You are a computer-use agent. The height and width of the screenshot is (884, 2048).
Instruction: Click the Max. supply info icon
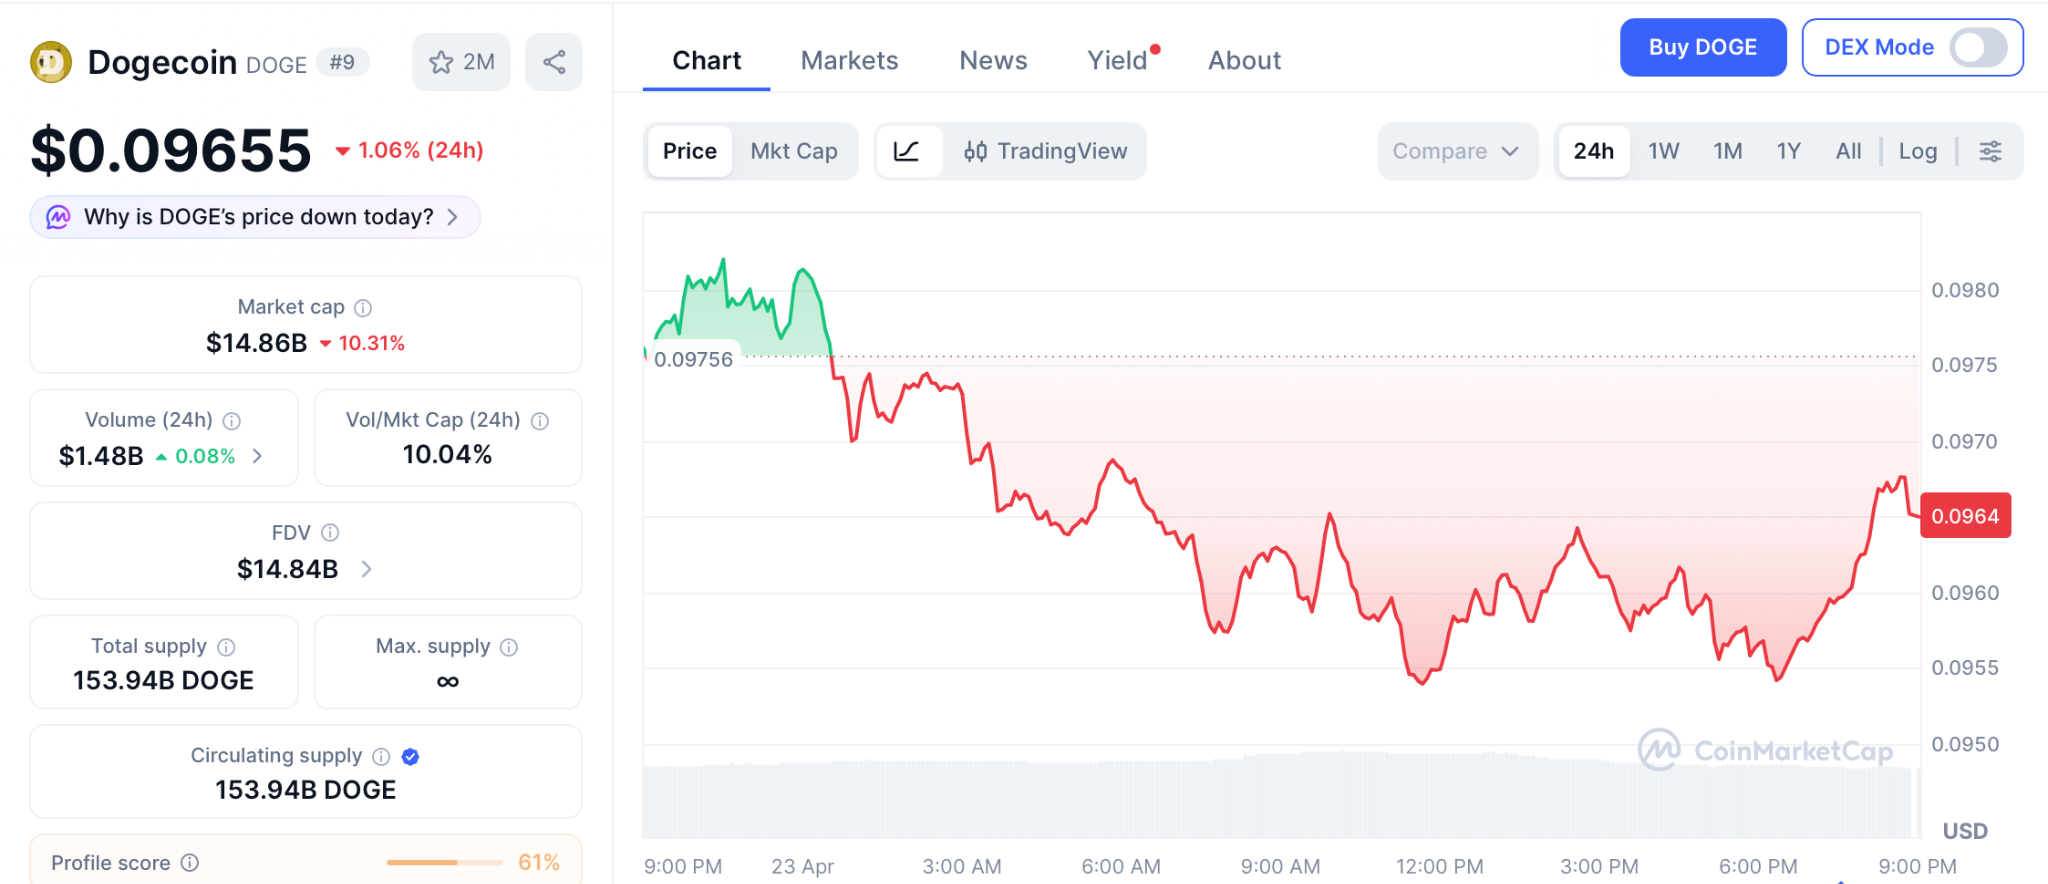[509, 647]
